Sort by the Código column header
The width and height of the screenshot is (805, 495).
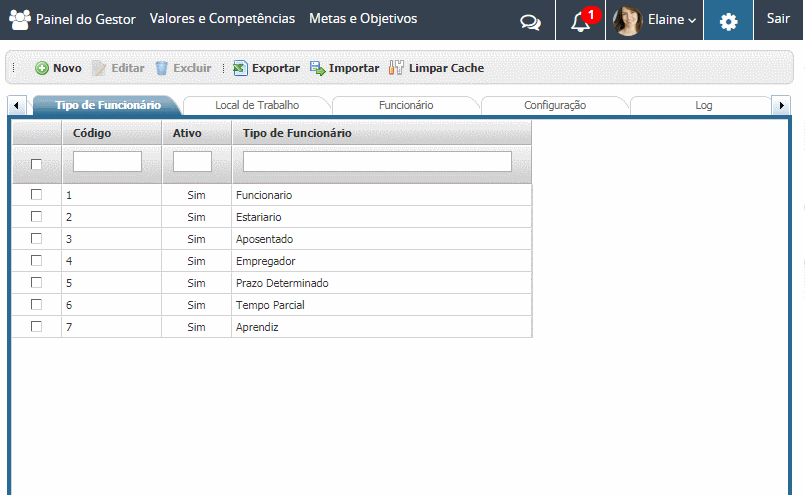tap(92, 133)
